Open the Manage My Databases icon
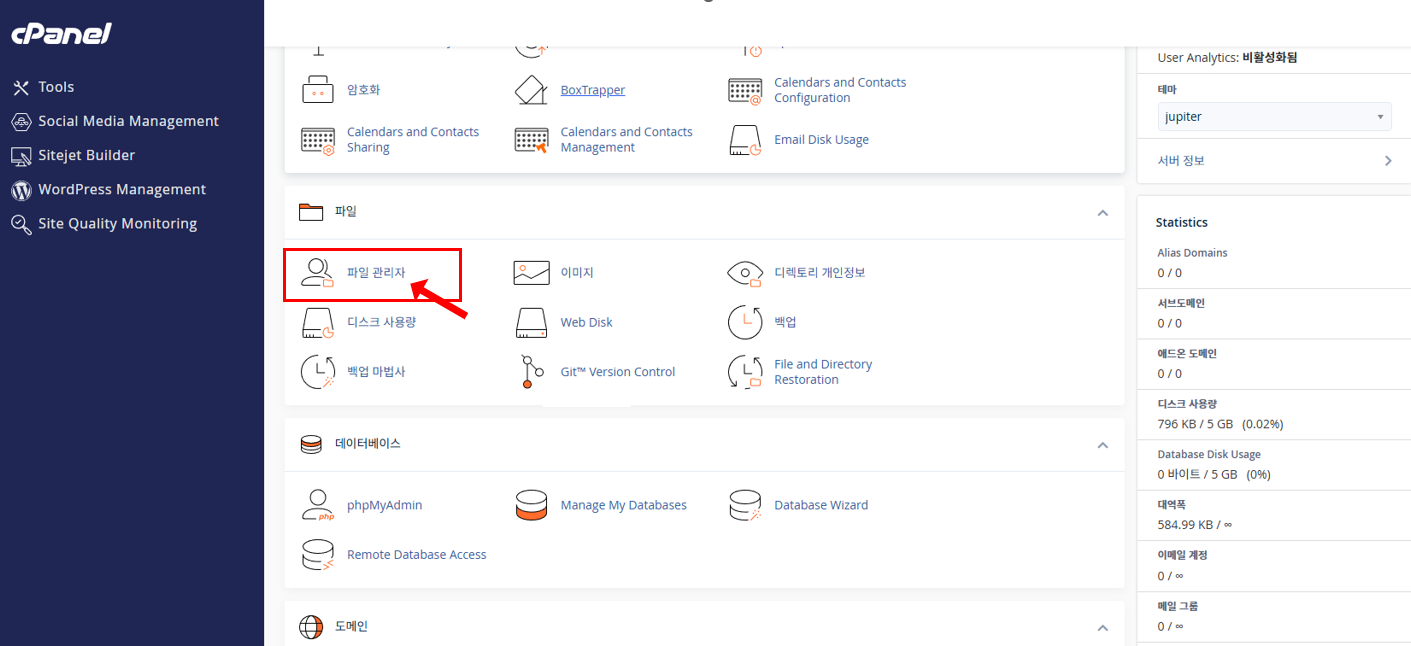1411x646 pixels. (x=531, y=505)
